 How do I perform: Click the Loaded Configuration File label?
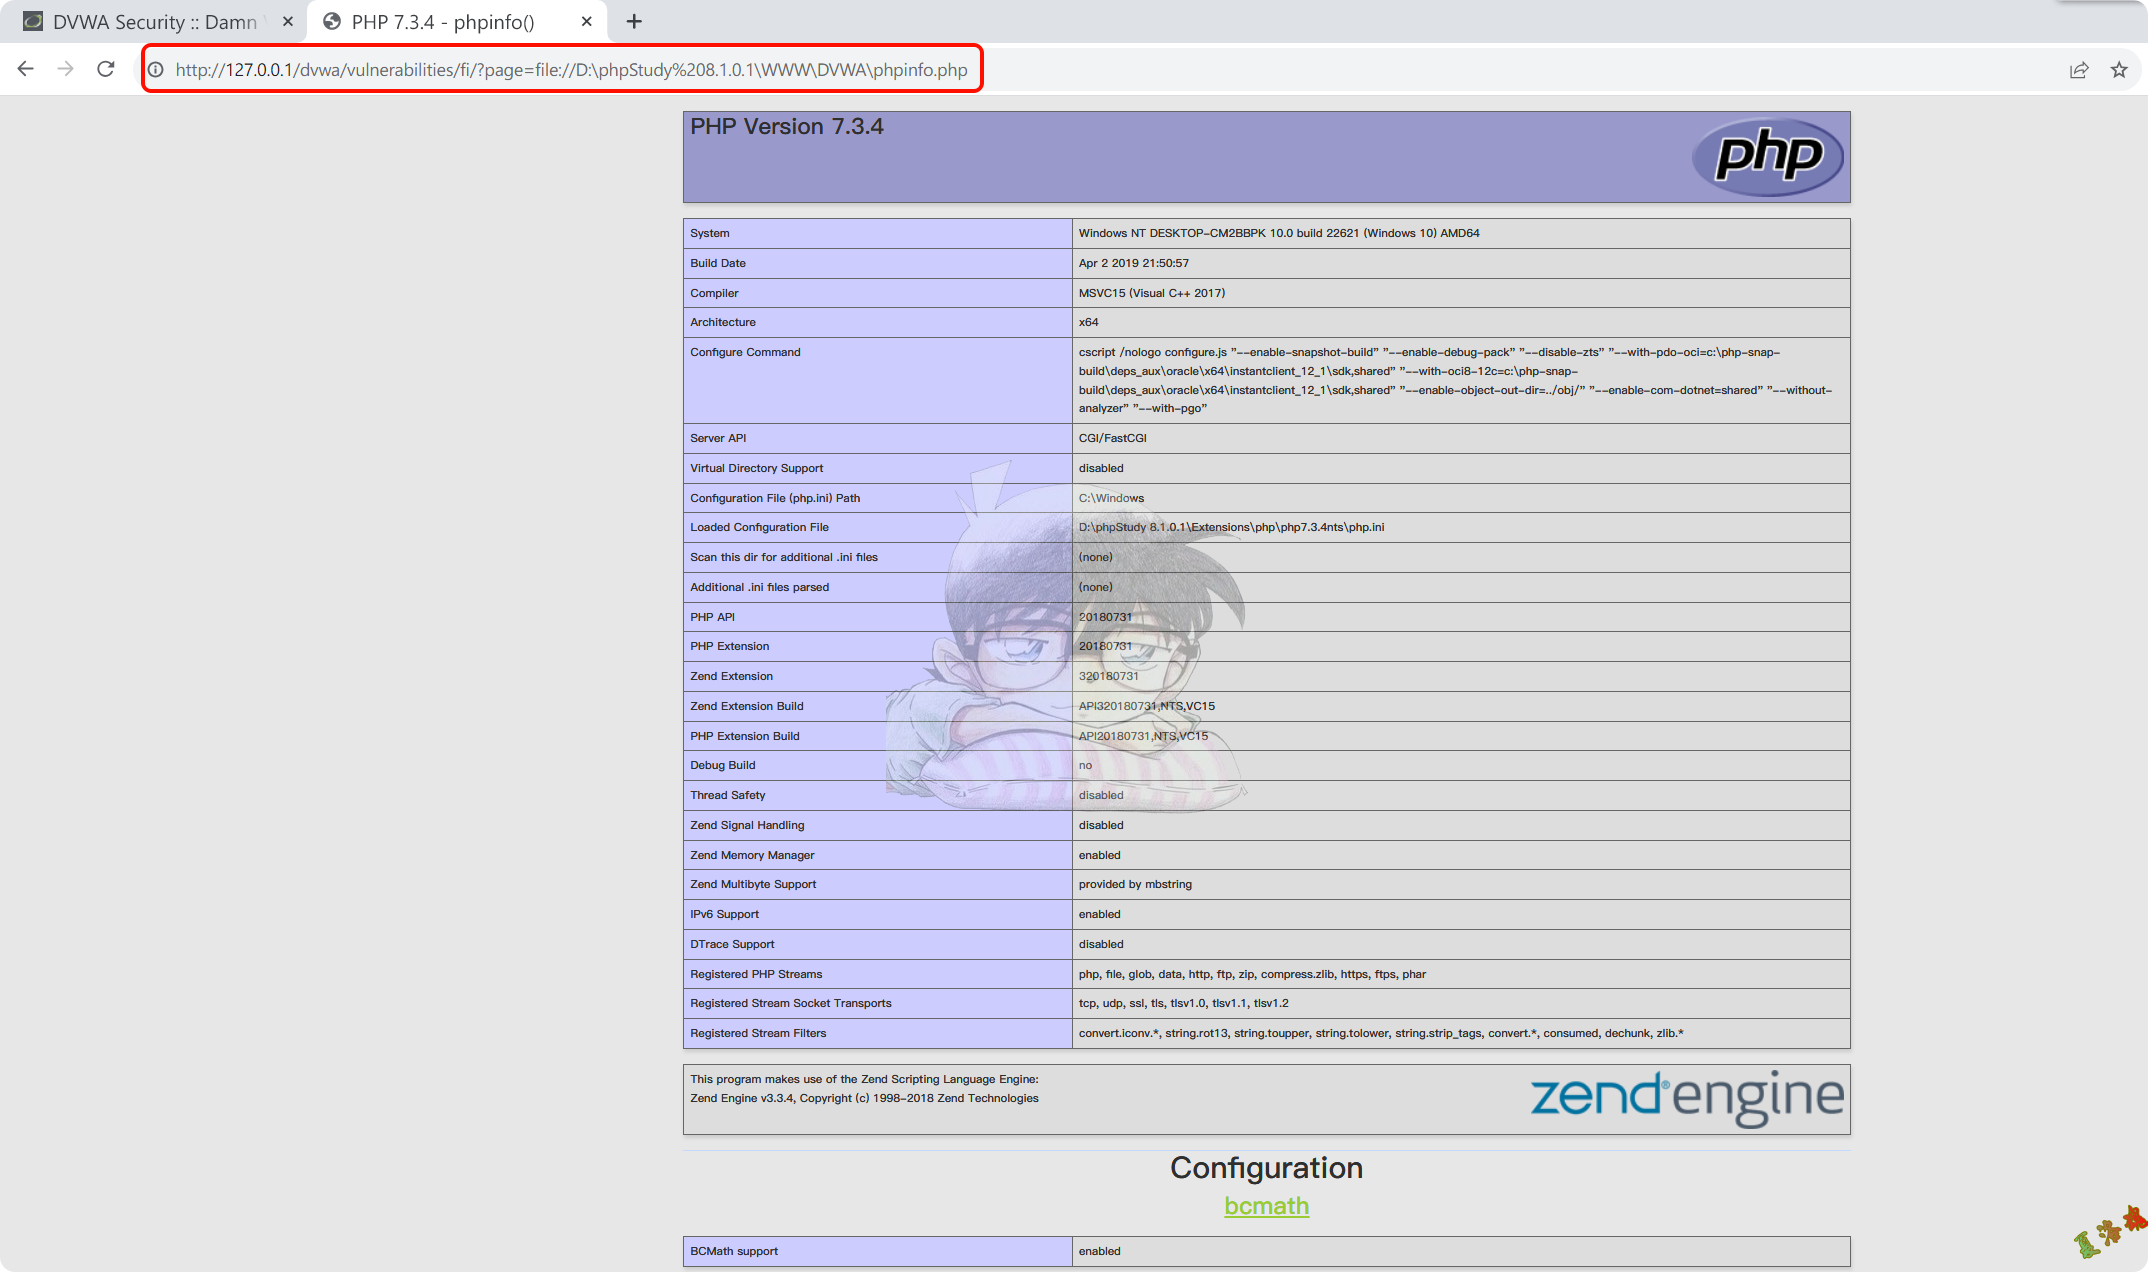click(759, 527)
